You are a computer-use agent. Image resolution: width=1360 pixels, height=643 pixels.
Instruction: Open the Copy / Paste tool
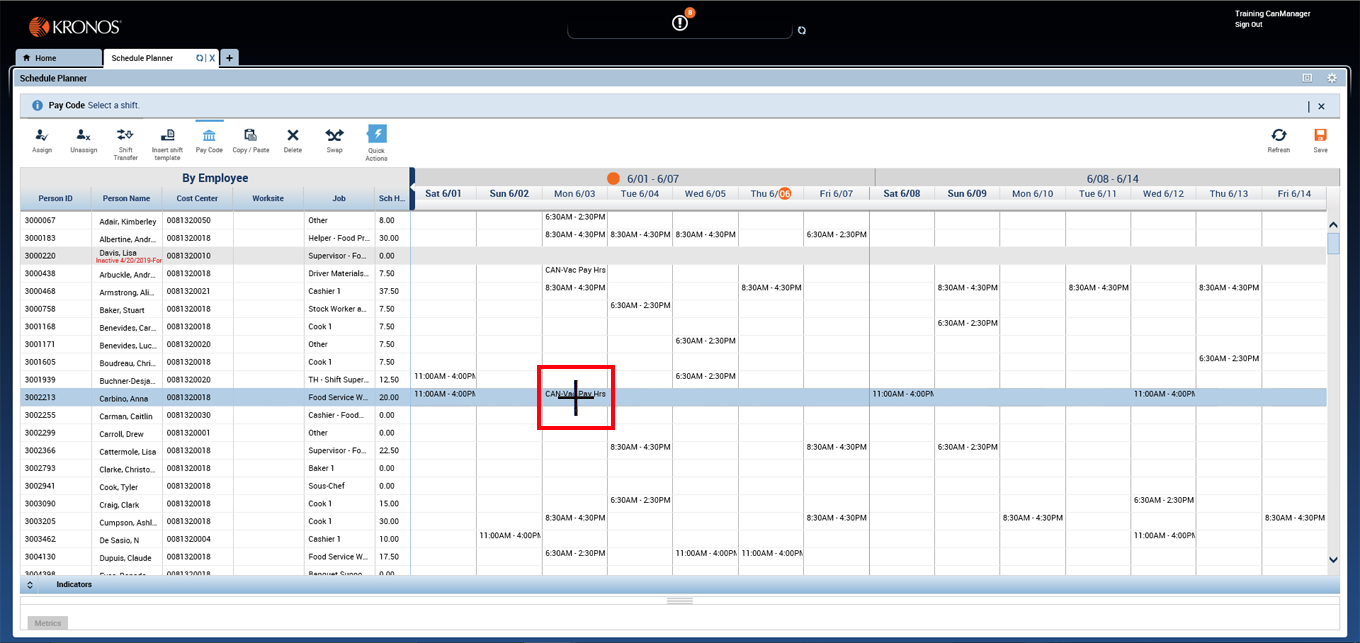coord(250,135)
